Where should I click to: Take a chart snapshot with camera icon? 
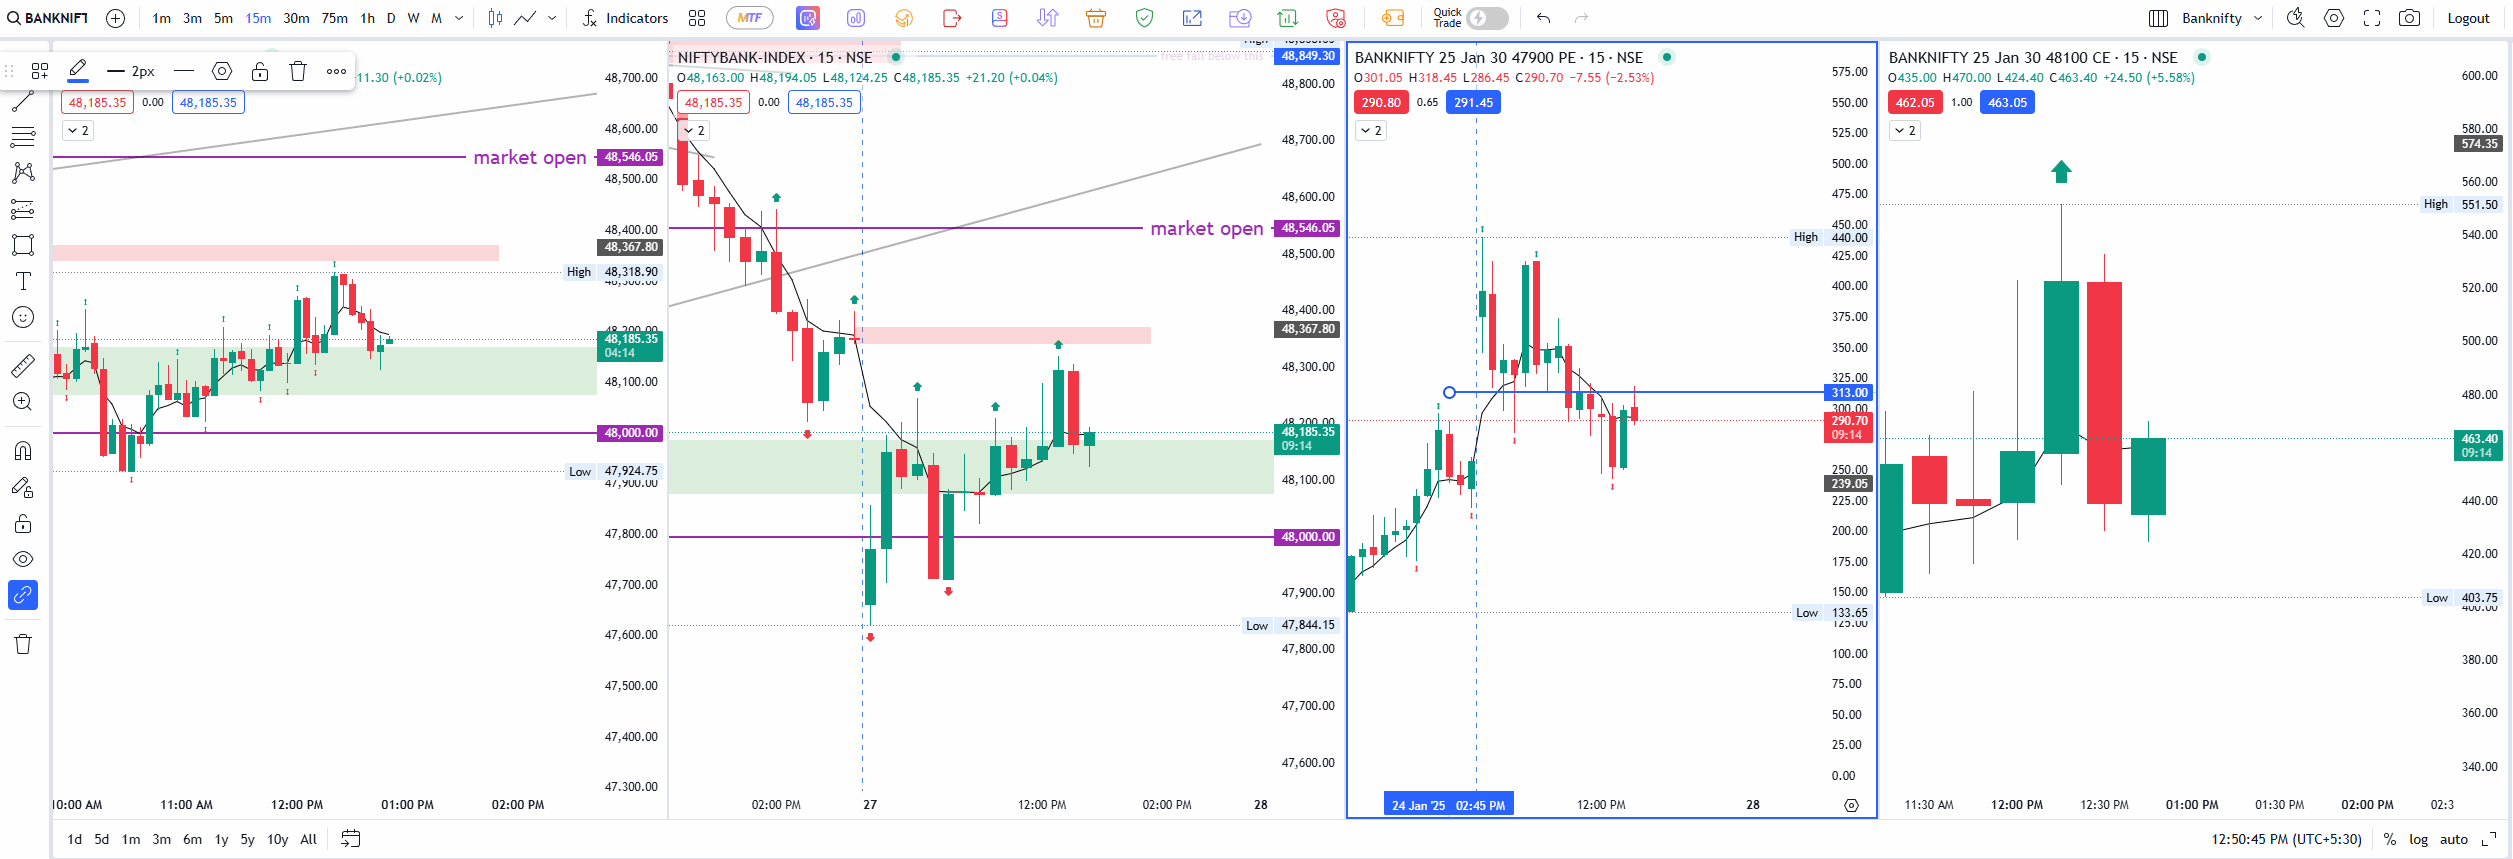tap(2409, 18)
